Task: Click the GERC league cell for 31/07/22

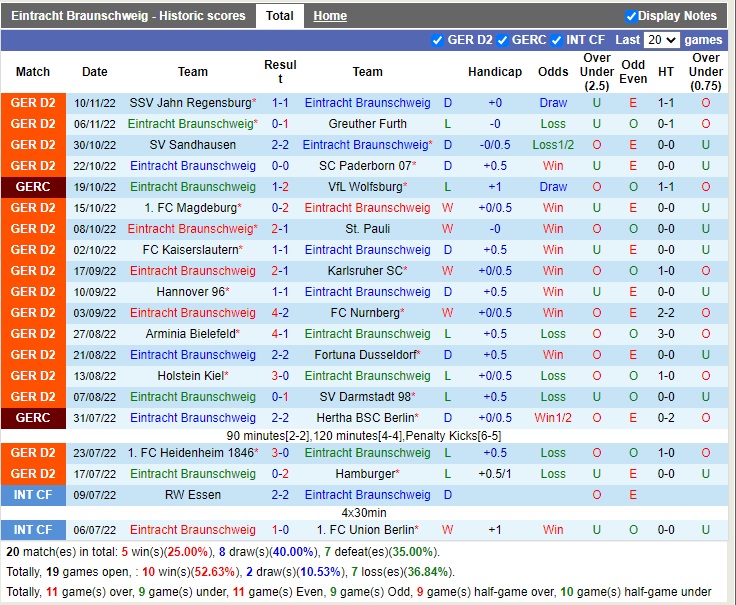Action: 33,418
